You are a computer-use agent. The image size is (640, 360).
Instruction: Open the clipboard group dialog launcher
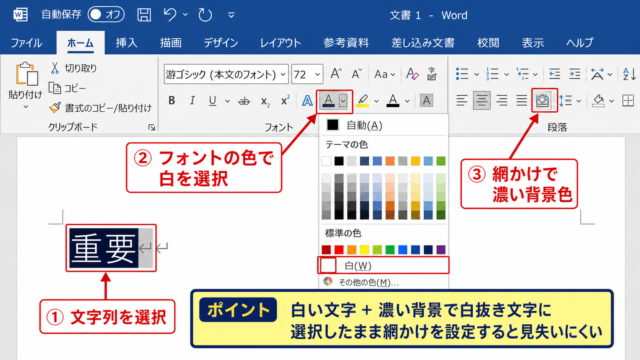151,127
